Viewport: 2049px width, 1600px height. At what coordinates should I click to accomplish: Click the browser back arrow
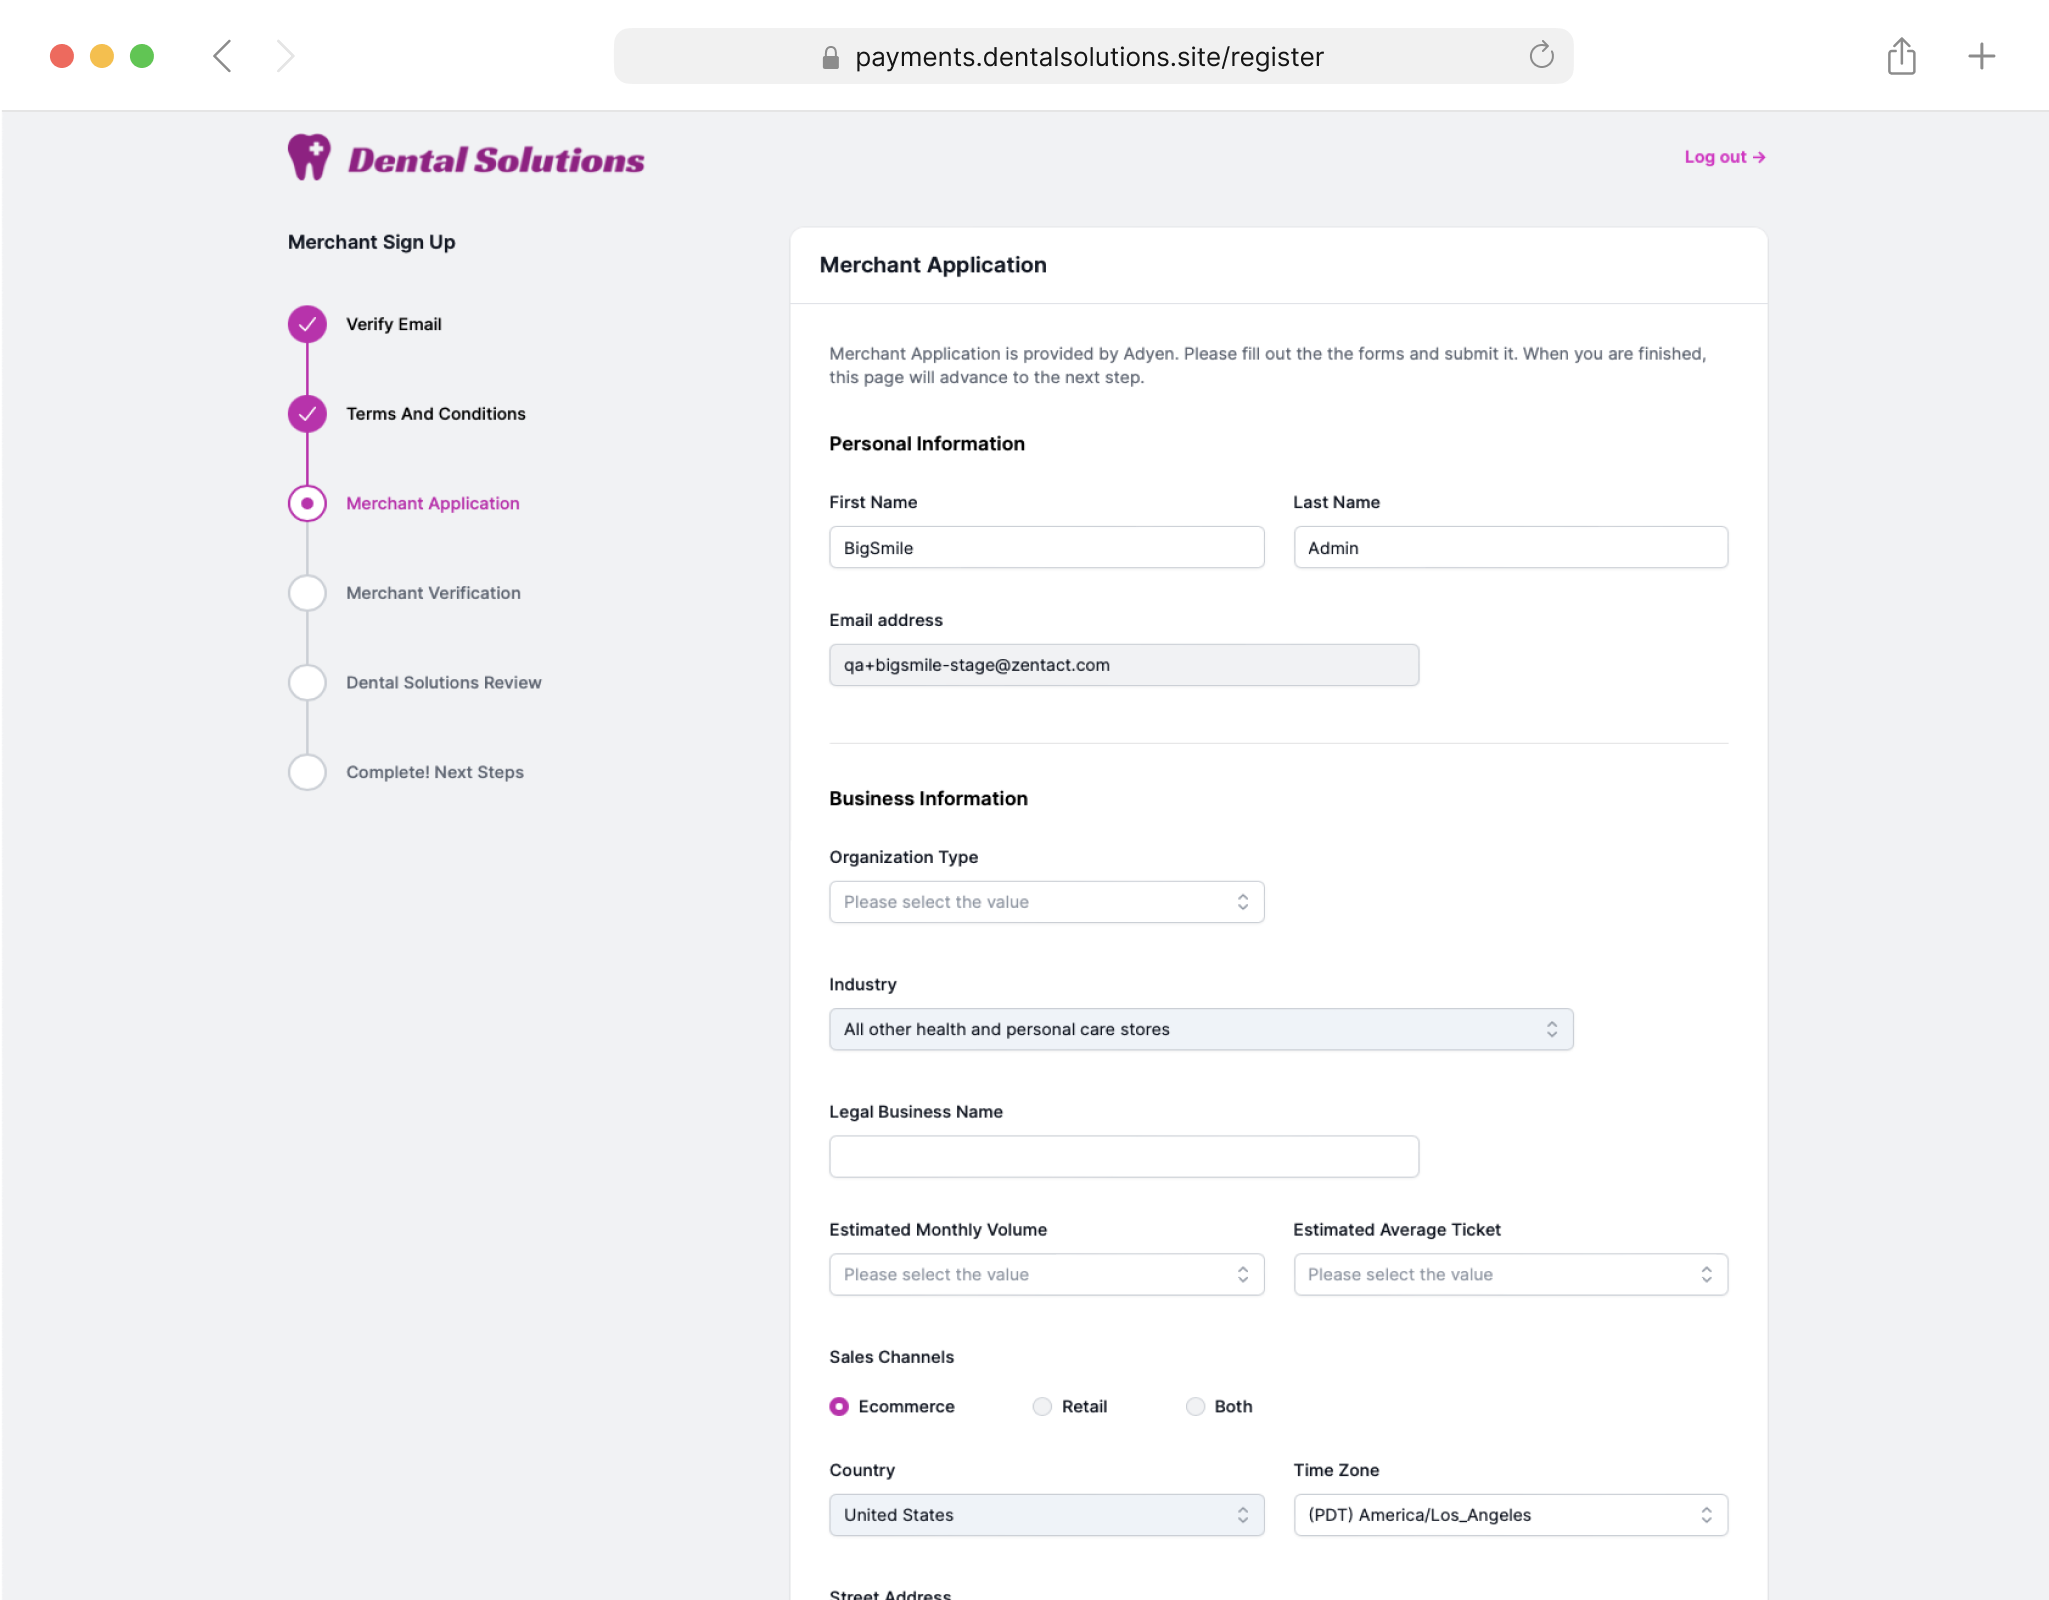[x=223, y=56]
